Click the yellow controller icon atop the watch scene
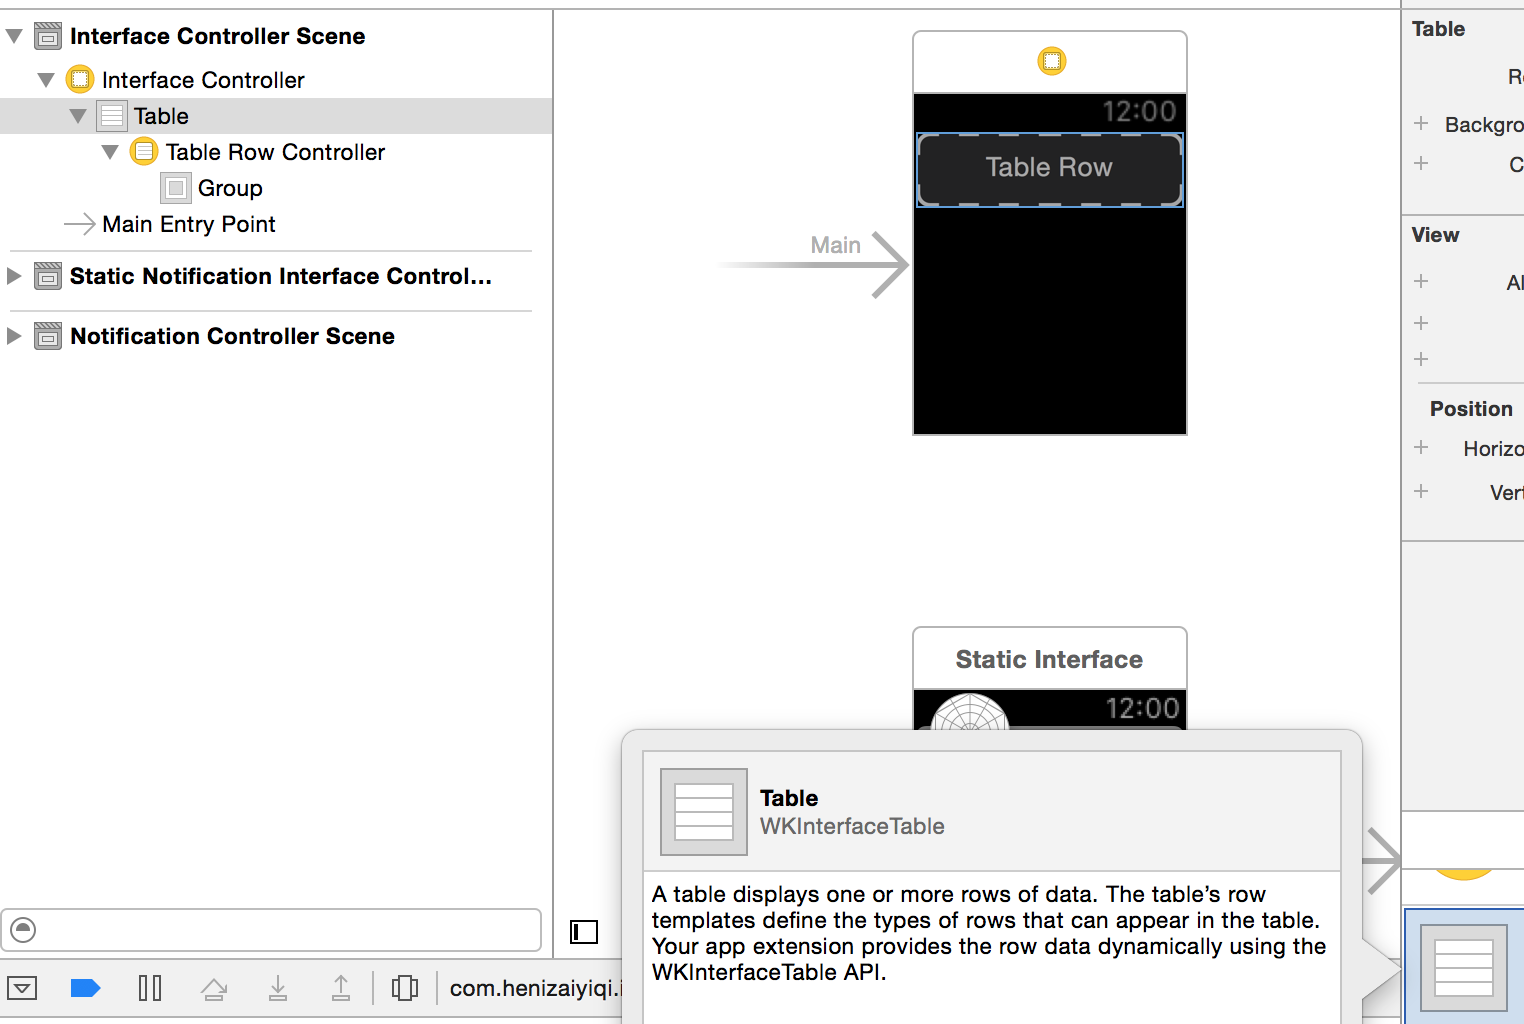Screen dimensions: 1524x1024 coord(1052,61)
